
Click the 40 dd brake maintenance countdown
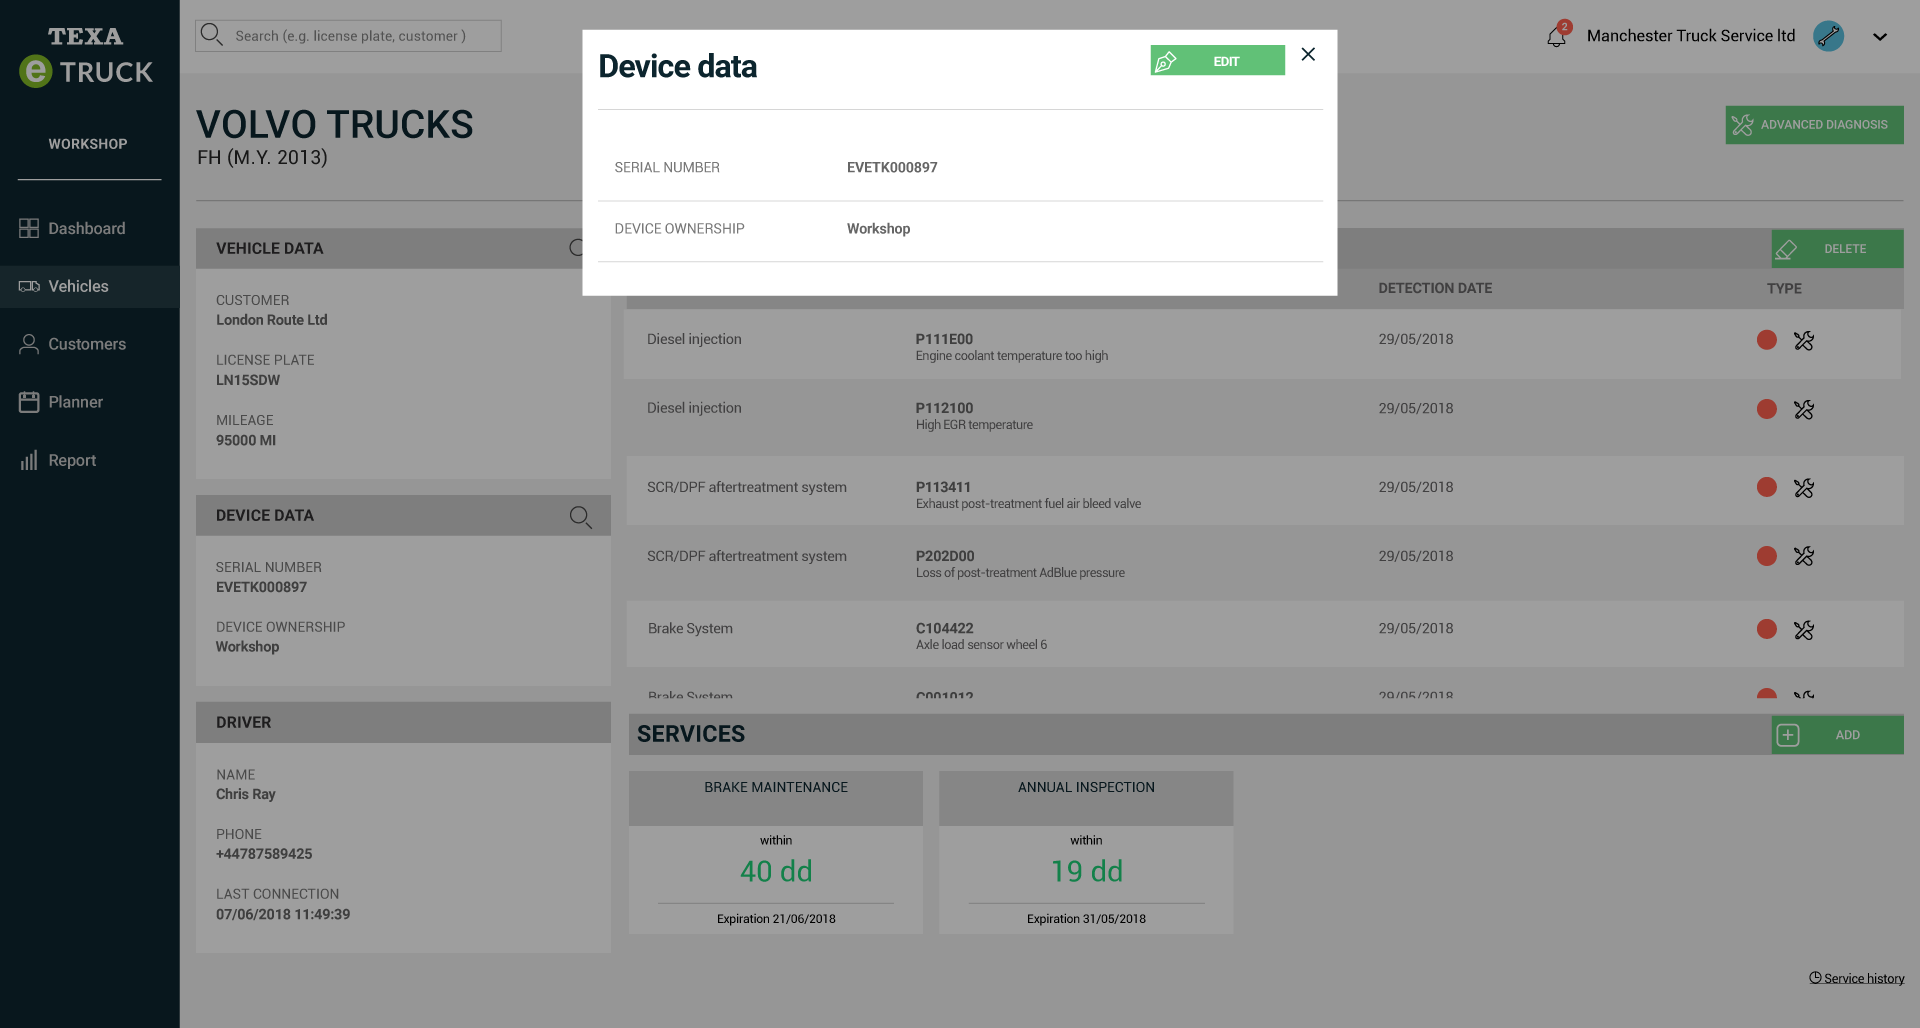click(776, 871)
